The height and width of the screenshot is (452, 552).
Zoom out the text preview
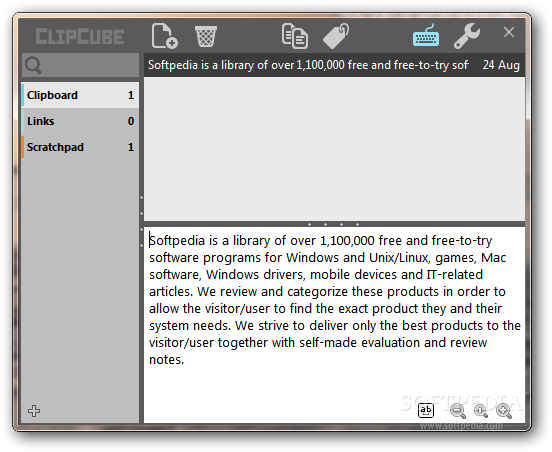coord(458,411)
